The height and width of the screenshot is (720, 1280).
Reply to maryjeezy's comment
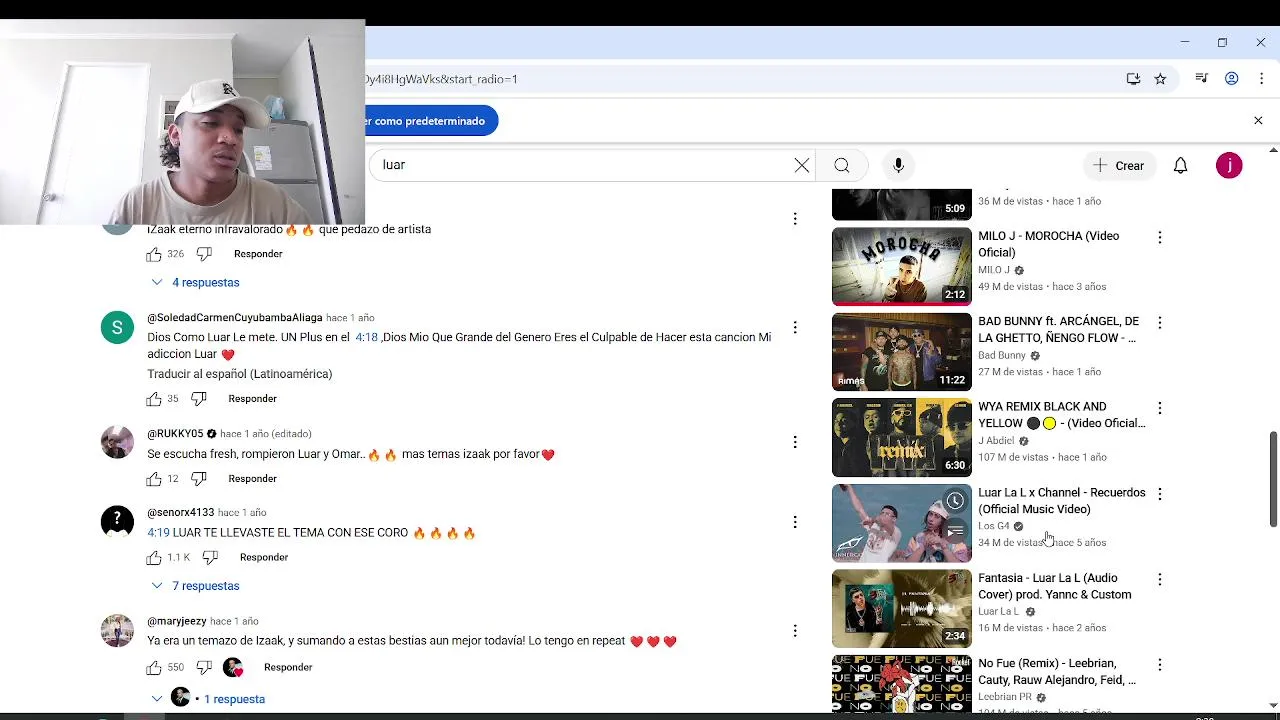288,667
